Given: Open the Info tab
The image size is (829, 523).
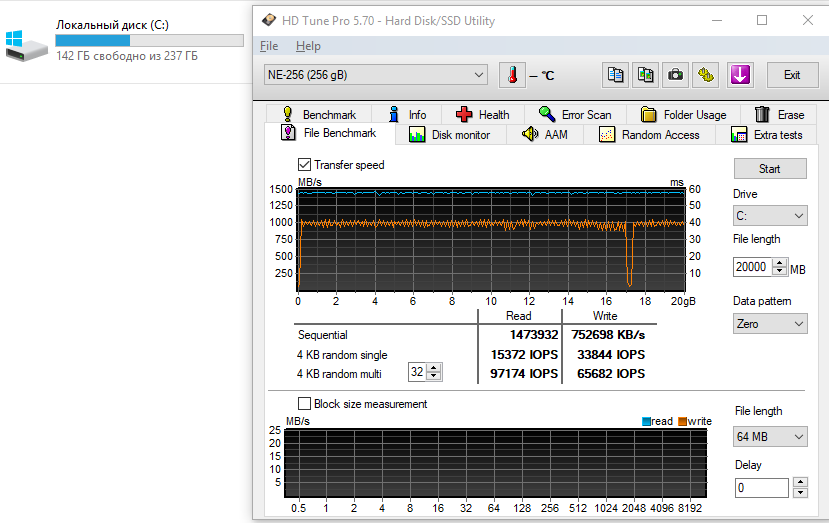Looking at the screenshot, I should pyautogui.click(x=407, y=114).
